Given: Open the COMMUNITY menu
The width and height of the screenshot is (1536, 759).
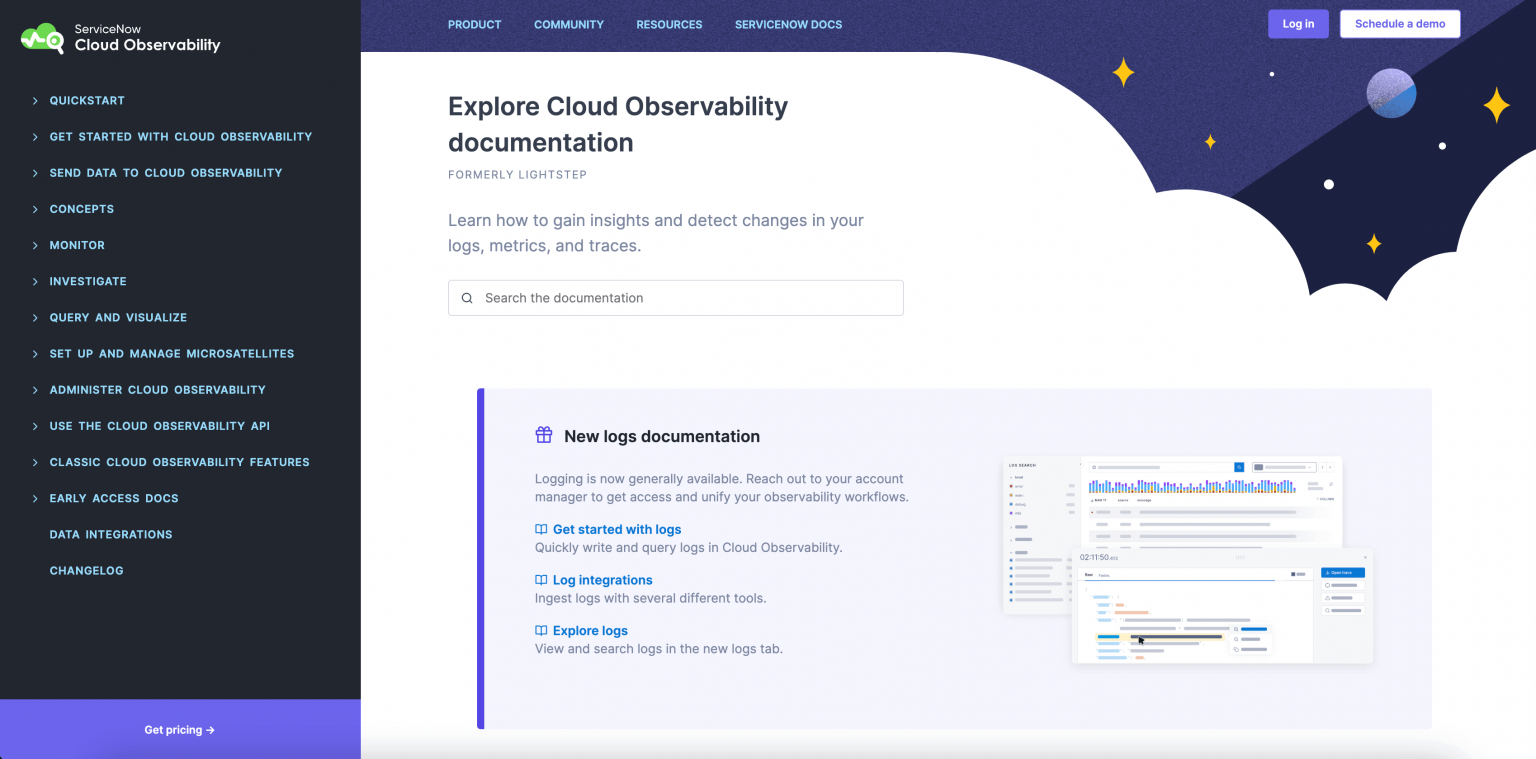Looking at the screenshot, I should coord(569,25).
